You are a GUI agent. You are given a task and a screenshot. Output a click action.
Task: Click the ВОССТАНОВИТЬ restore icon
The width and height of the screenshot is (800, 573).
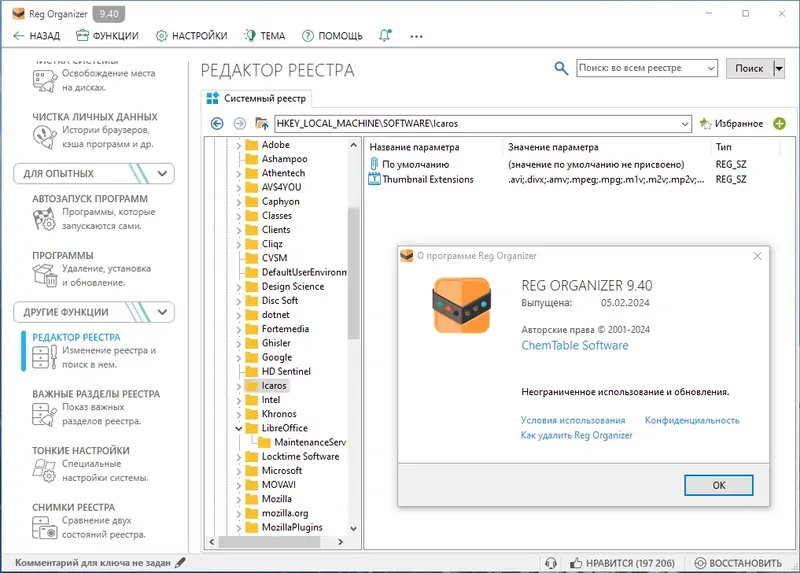701,563
